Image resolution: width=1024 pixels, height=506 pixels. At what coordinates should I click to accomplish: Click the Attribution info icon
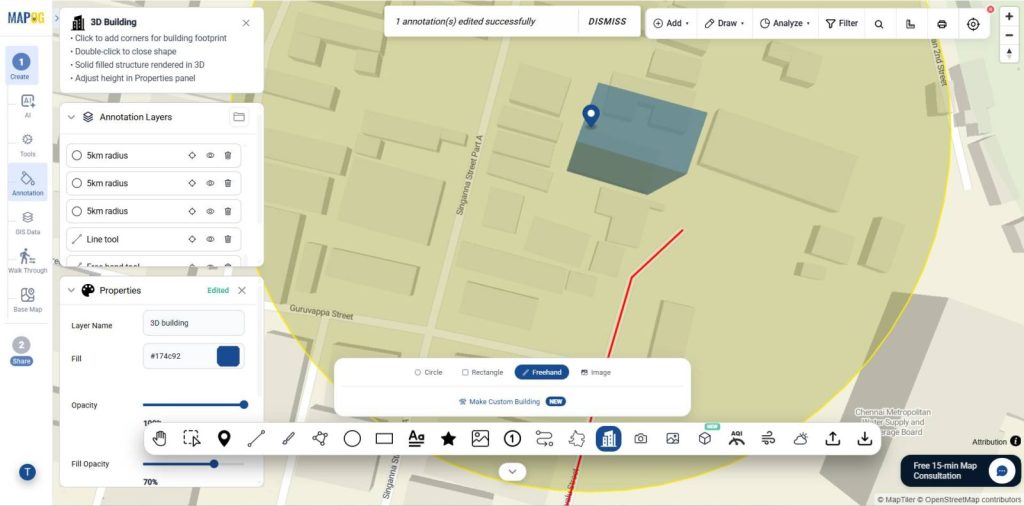tap(1016, 441)
